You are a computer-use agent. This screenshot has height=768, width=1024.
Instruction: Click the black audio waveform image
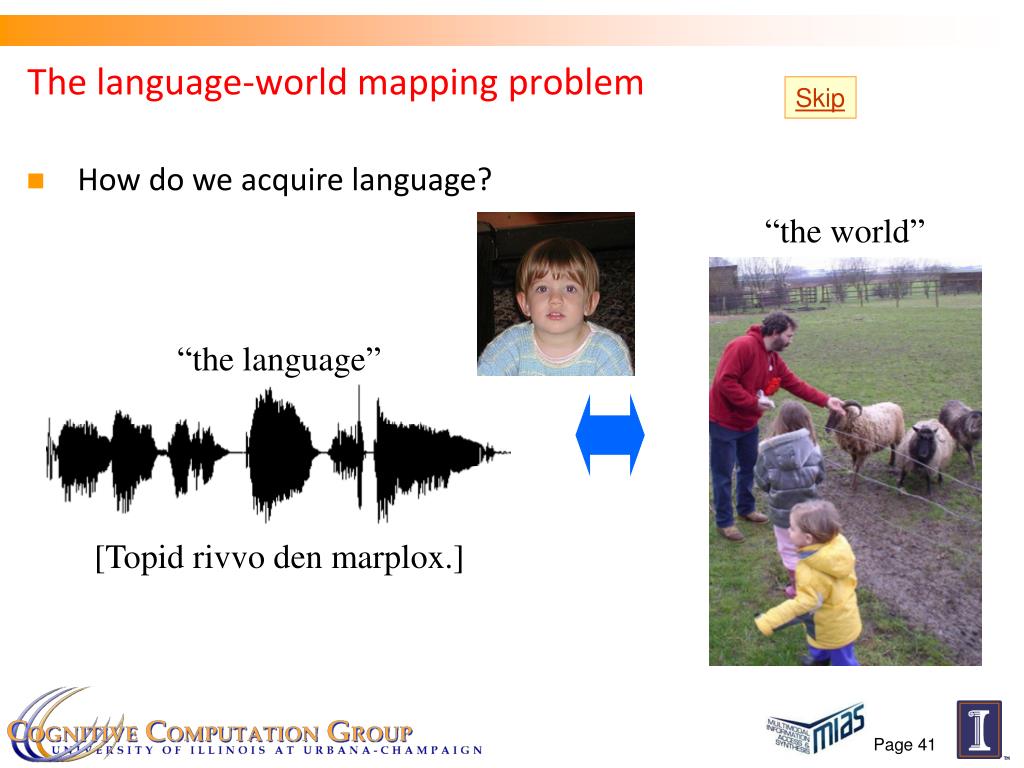278,454
